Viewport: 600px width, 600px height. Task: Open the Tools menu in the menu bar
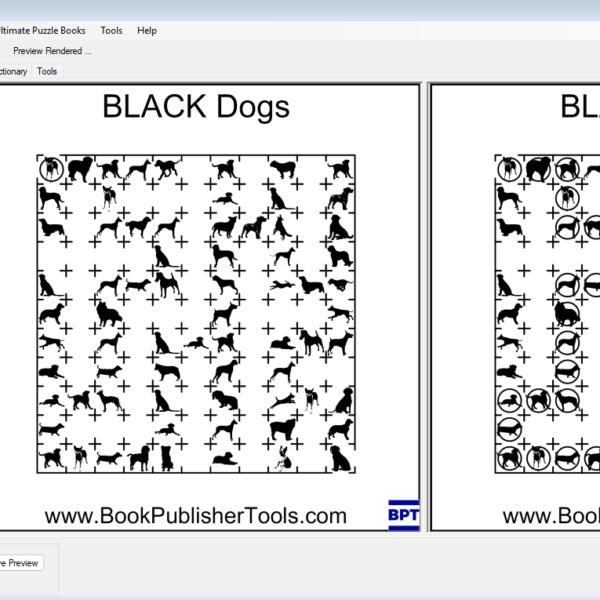coord(111,30)
